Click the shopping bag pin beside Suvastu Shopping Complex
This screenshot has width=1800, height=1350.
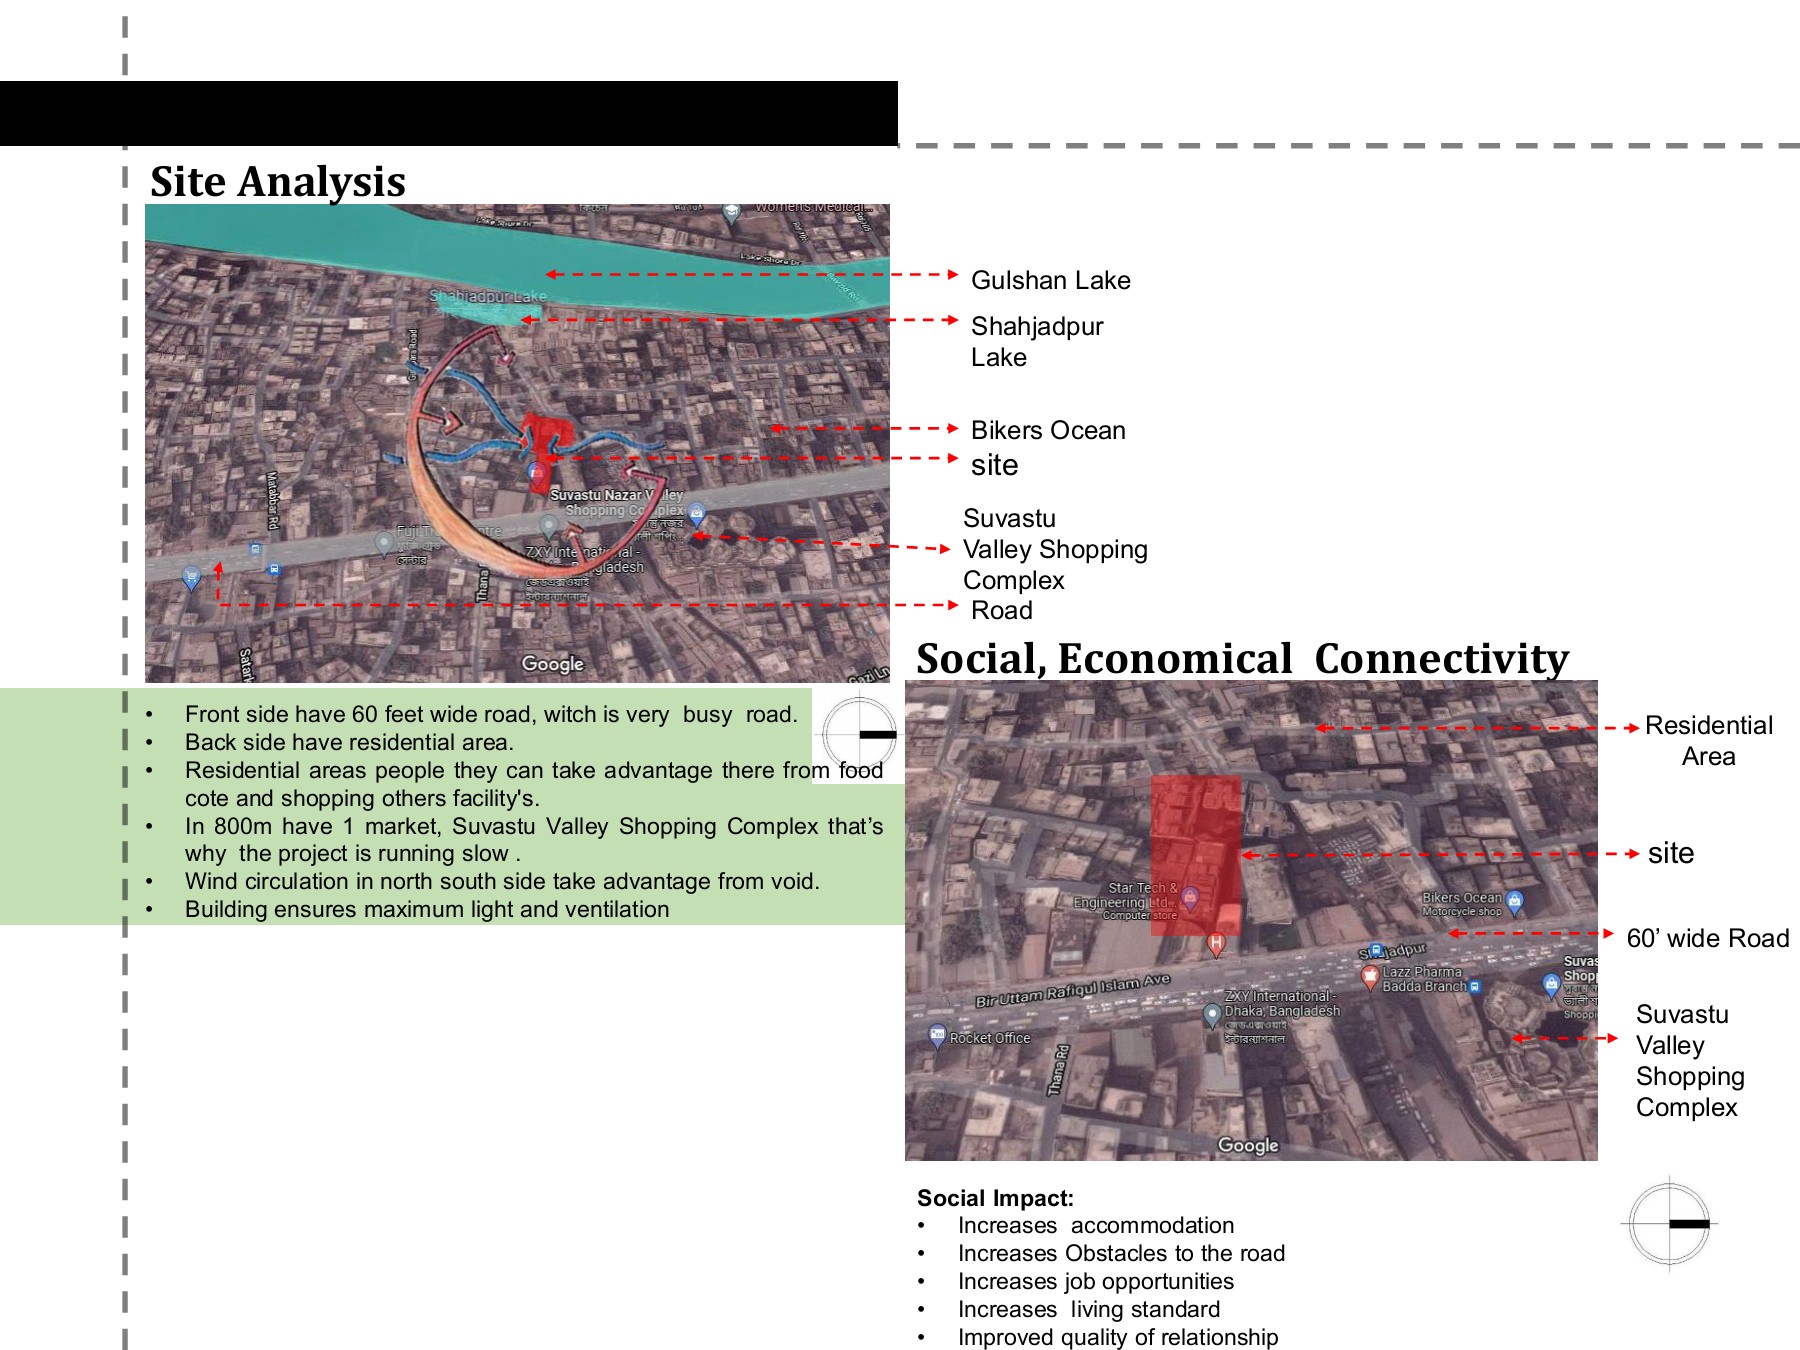coord(1550,982)
